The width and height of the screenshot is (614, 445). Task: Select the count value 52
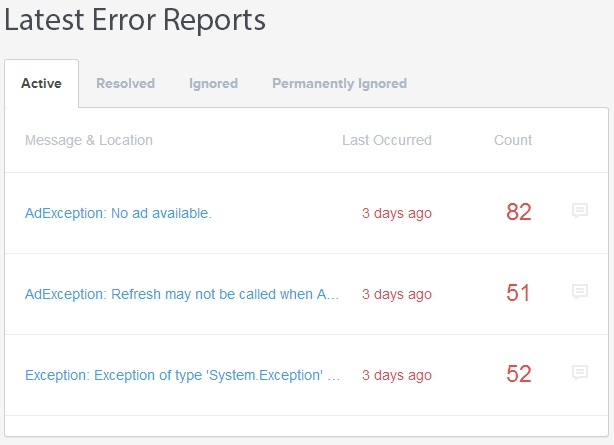(x=519, y=374)
